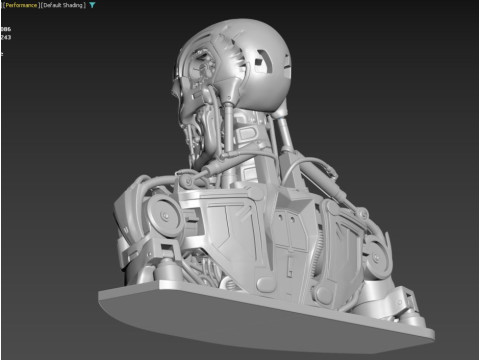Click the cyan viewport filter funnel icon
The height and width of the screenshot is (360, 480).
92,5
